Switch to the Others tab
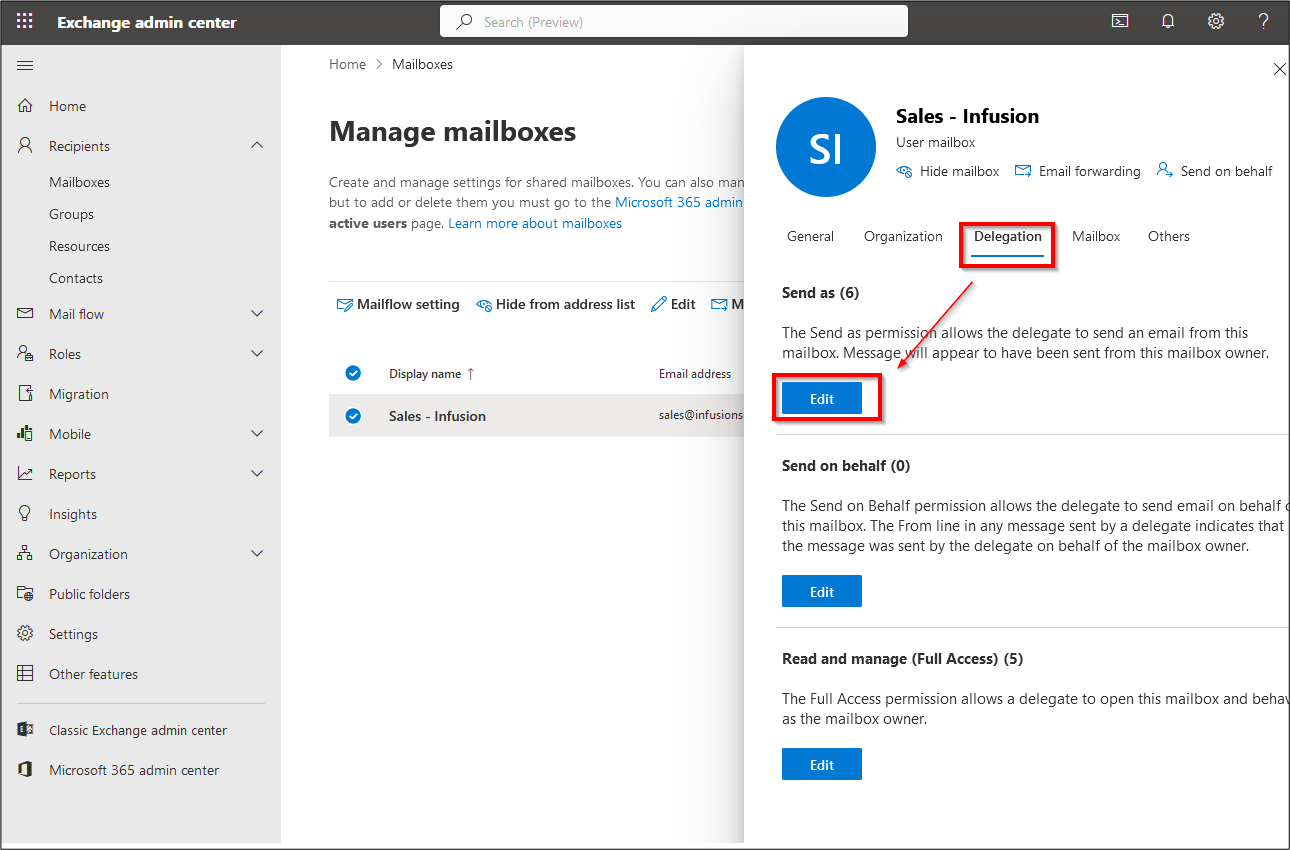This screenshot has height=850, width=1290. [1169, 237]
